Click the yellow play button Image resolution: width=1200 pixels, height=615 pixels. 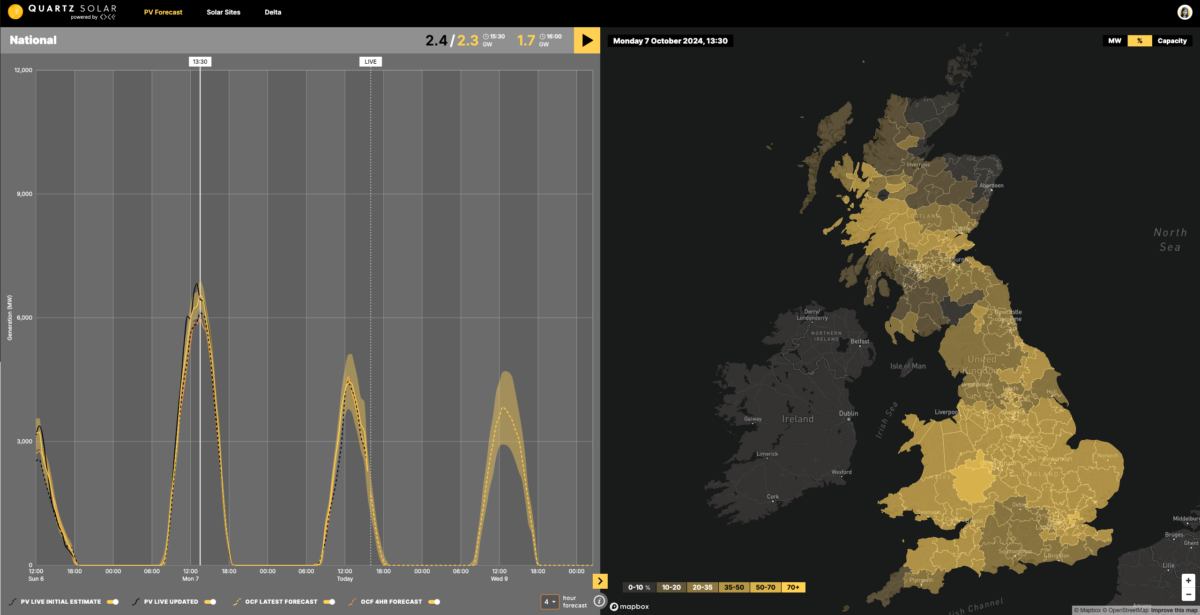587,40
